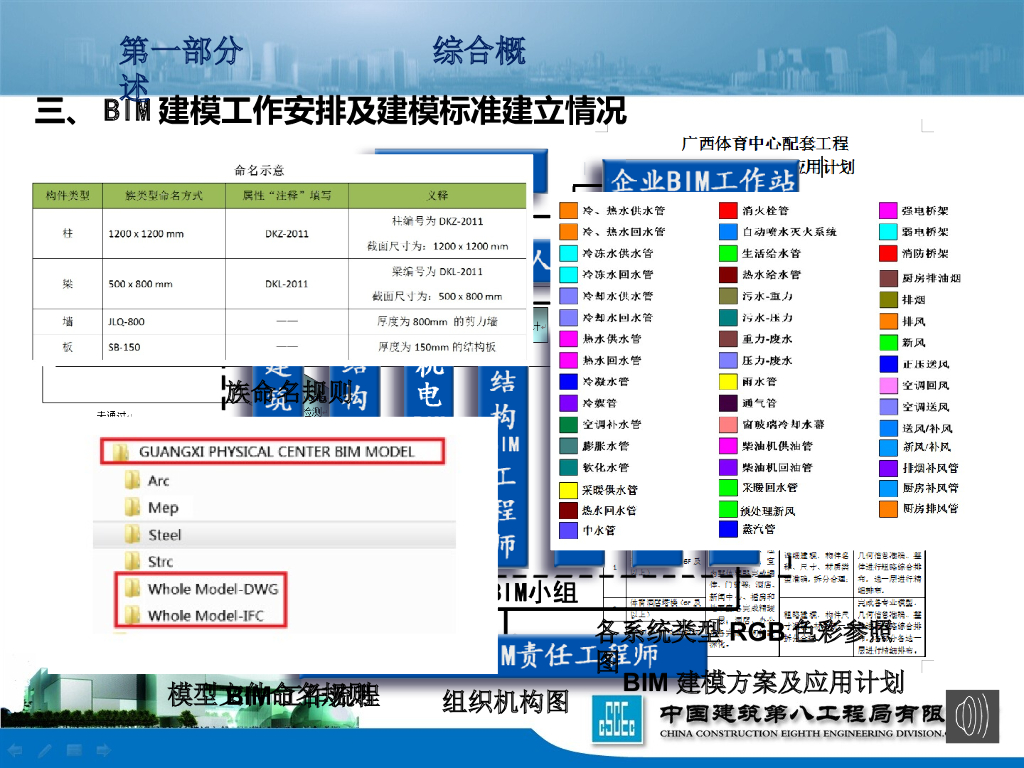
Task: Open the slideshow menu icon
Action: point(75,749)
